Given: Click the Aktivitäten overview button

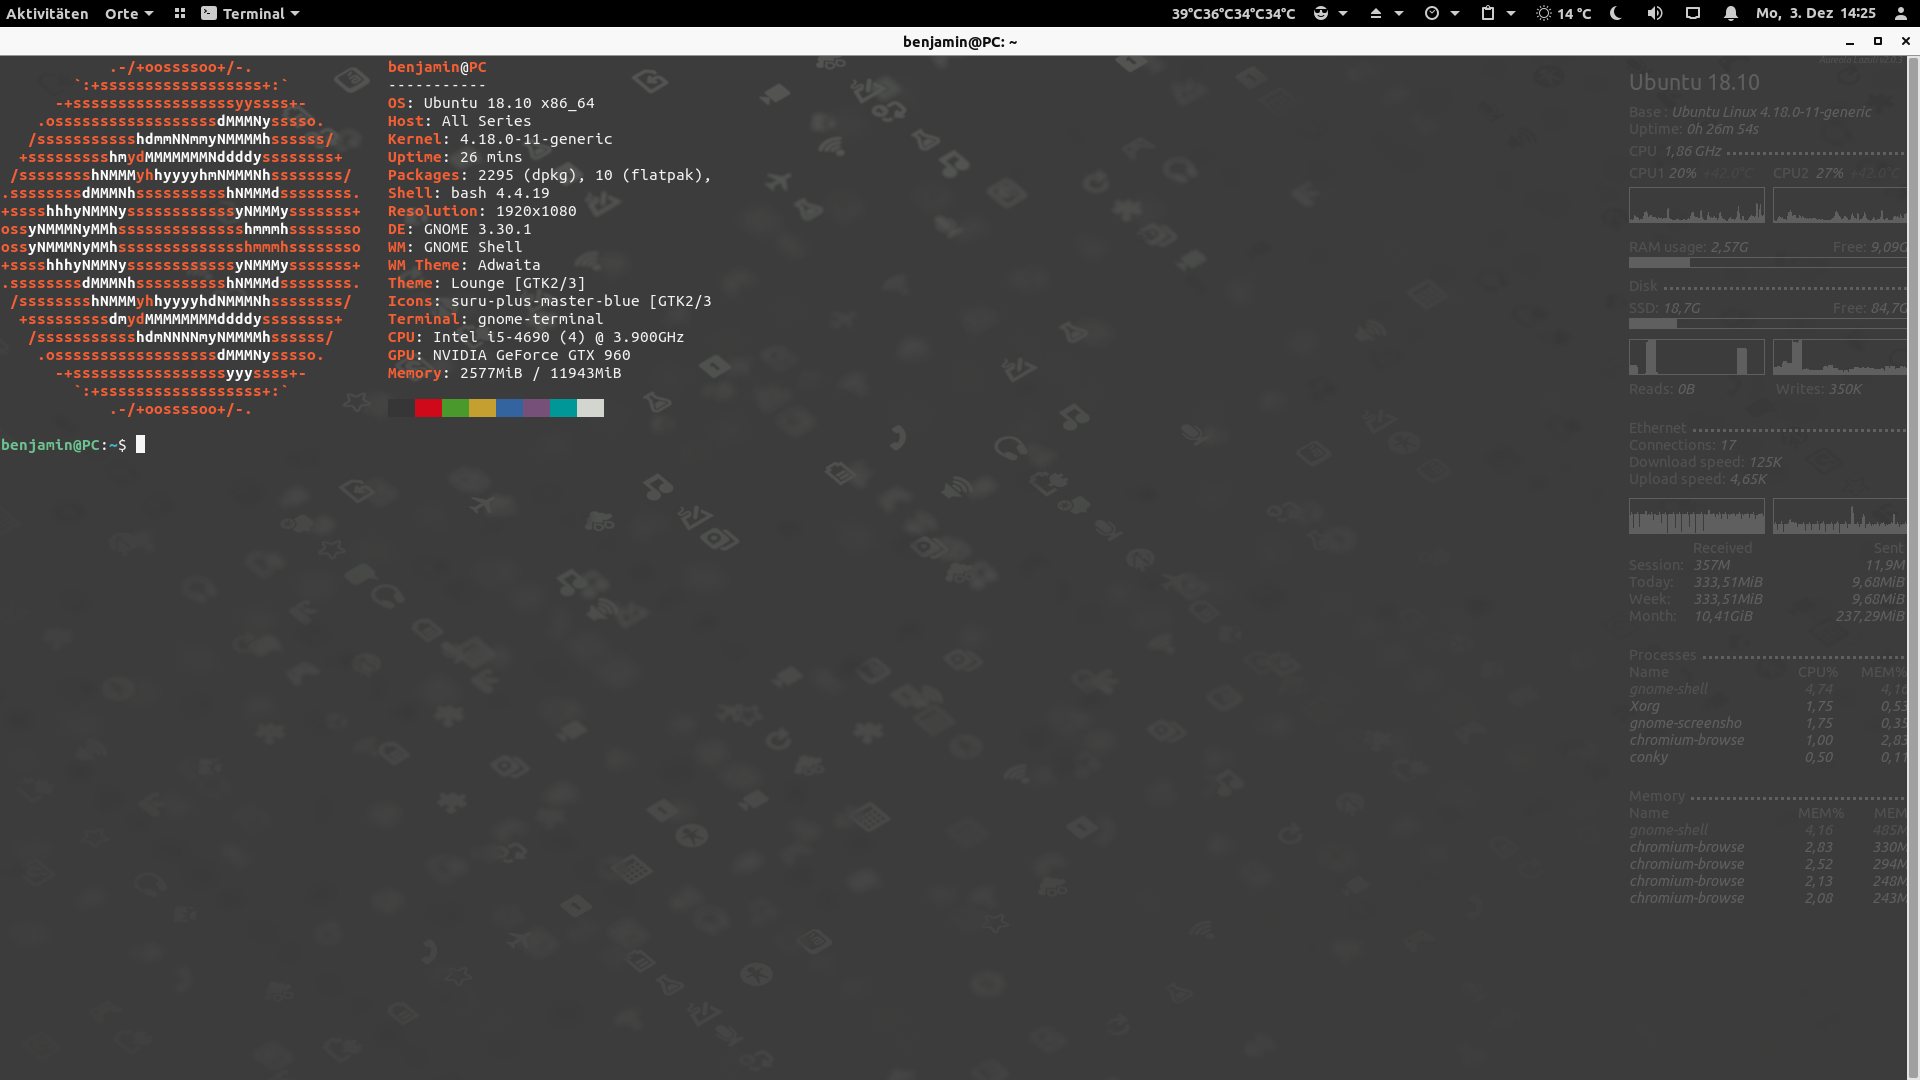Looking at the screenshot, I should [x=47, y=13].
